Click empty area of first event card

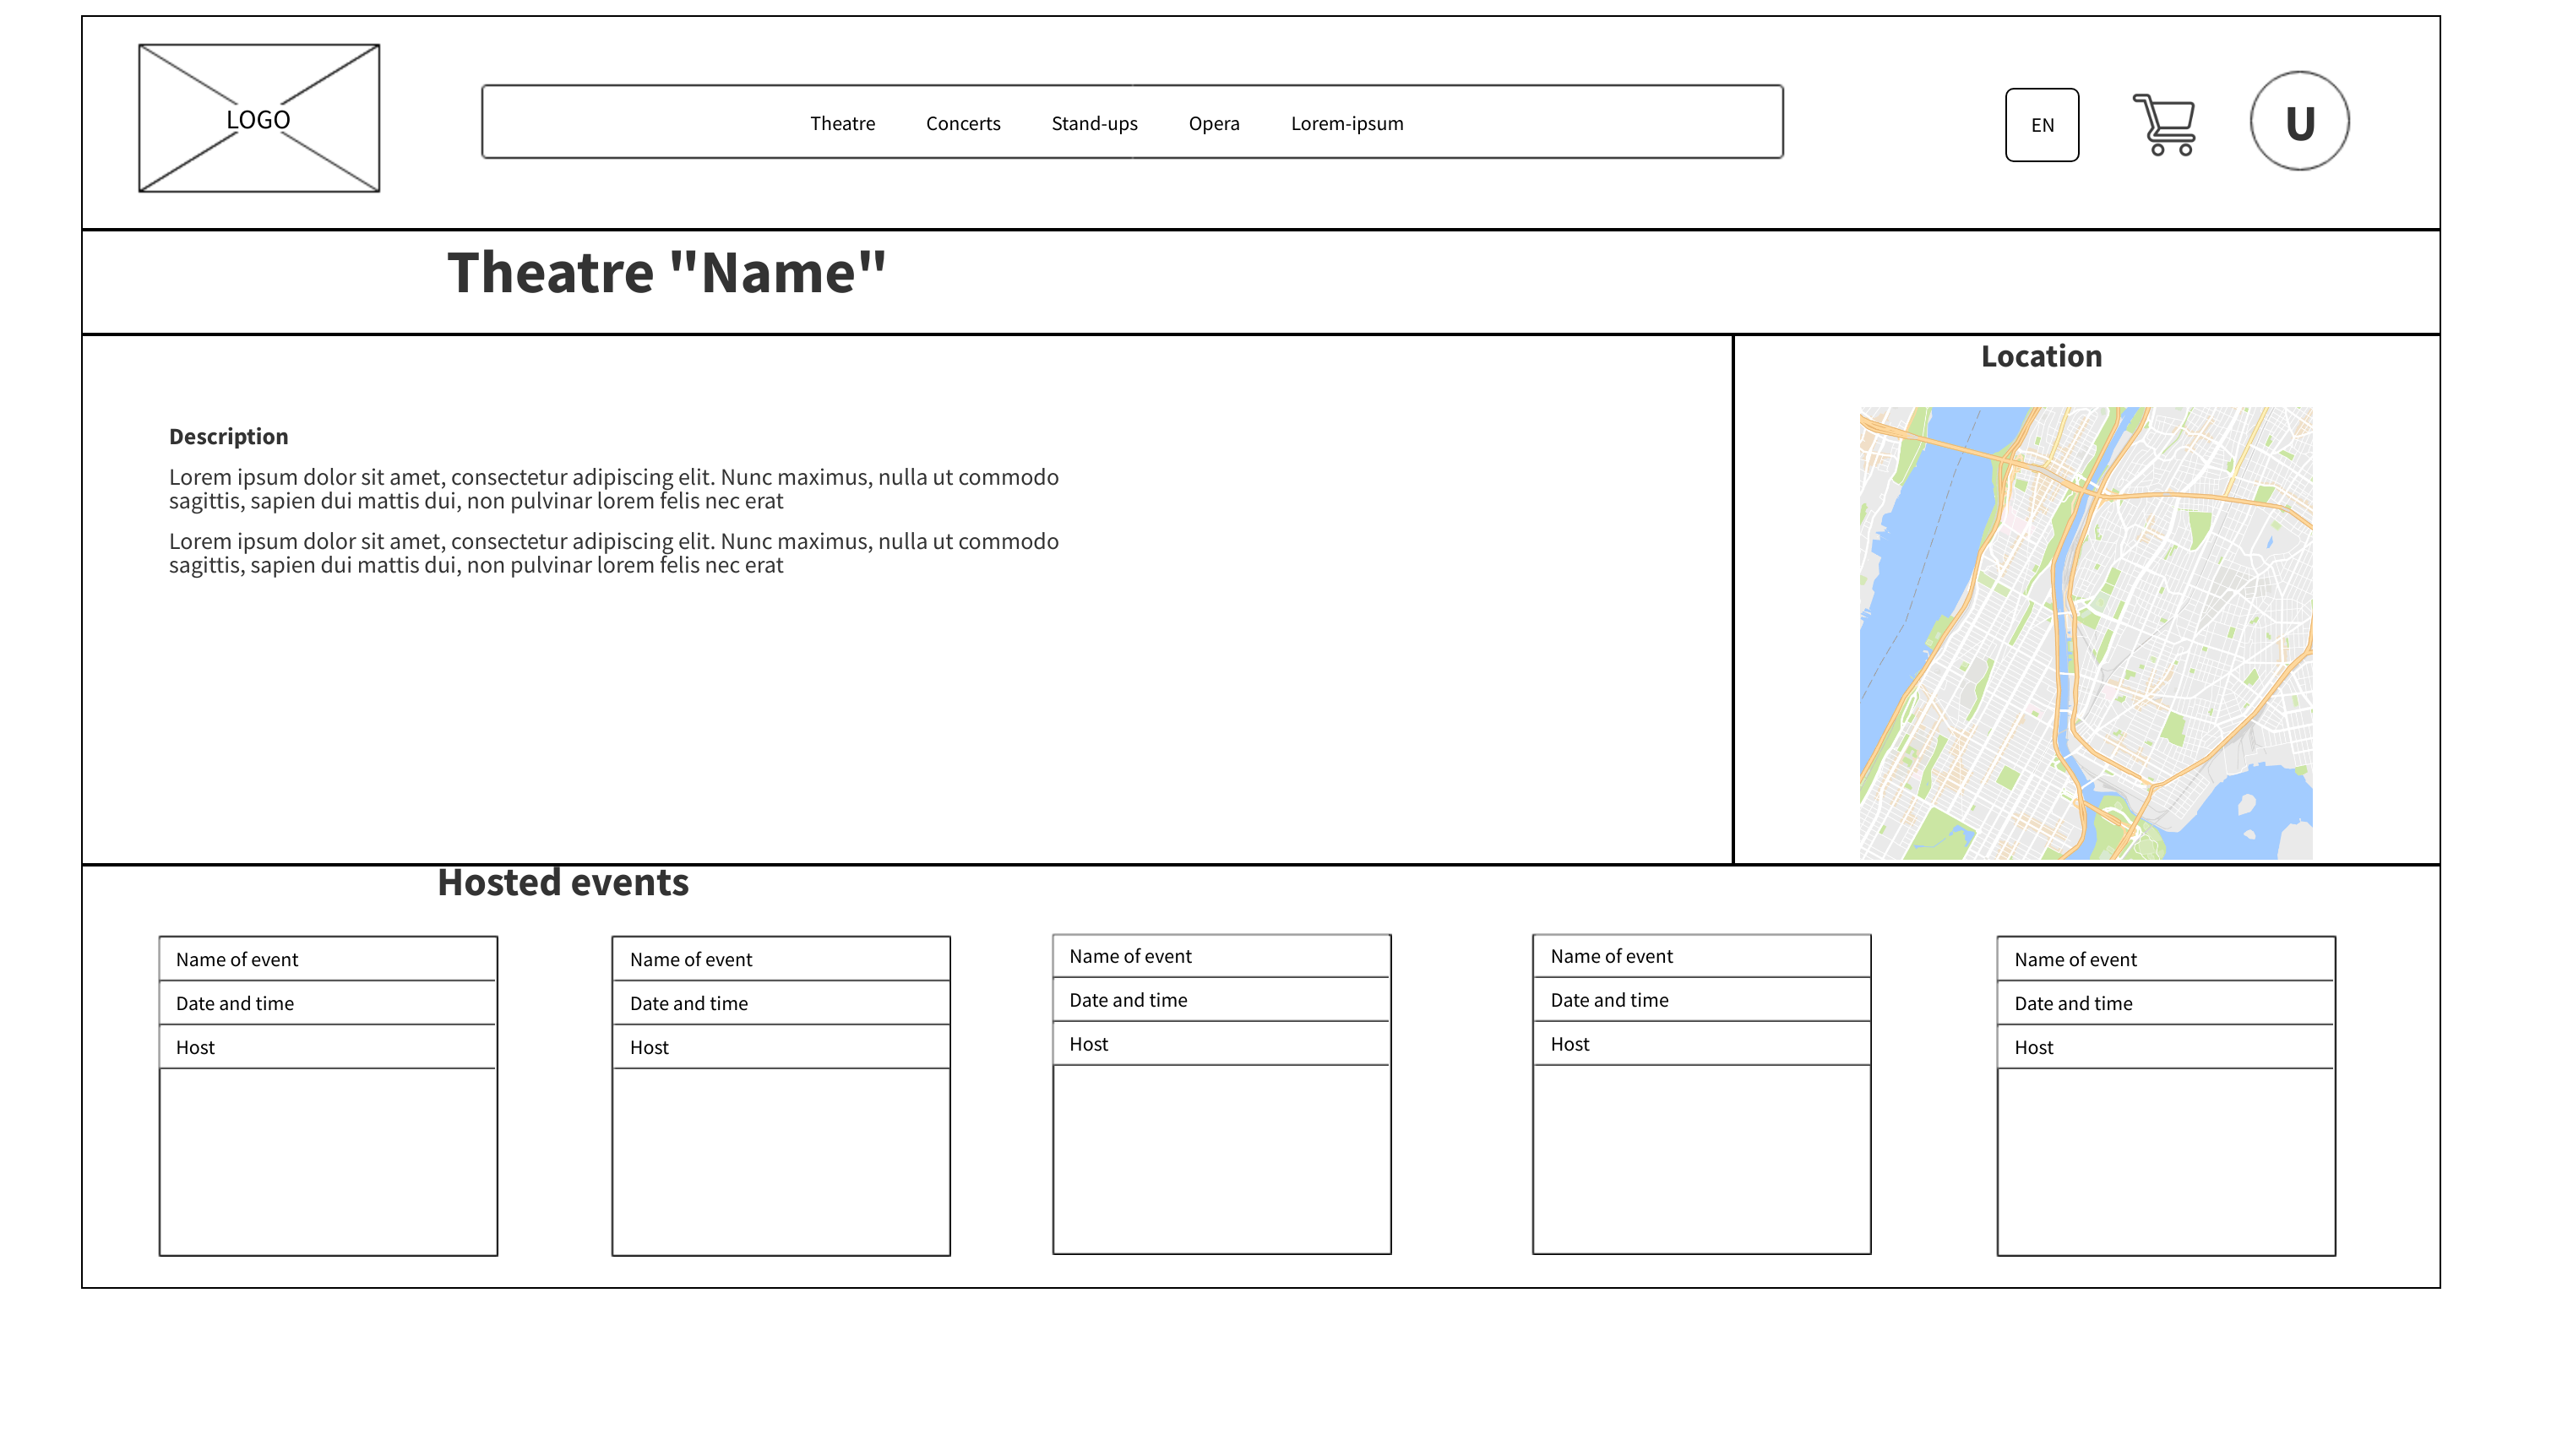tap(327, 1160)
